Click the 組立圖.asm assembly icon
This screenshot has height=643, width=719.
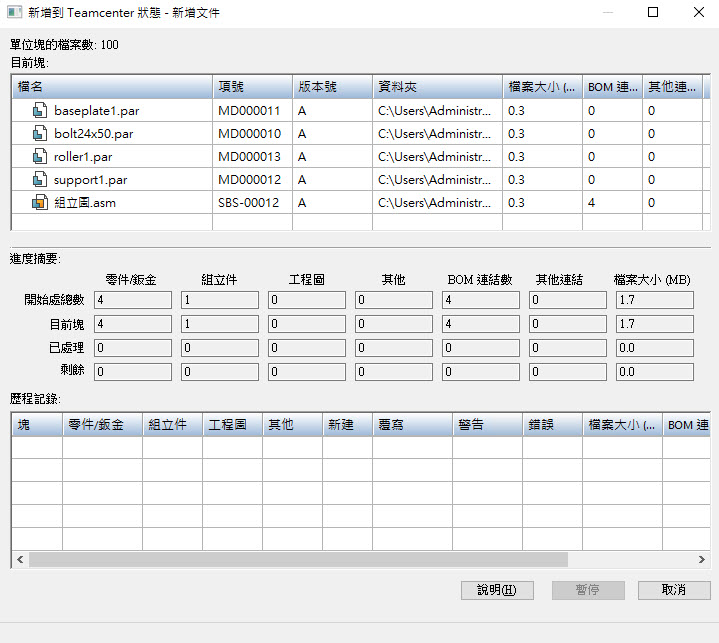pos(40,202)
